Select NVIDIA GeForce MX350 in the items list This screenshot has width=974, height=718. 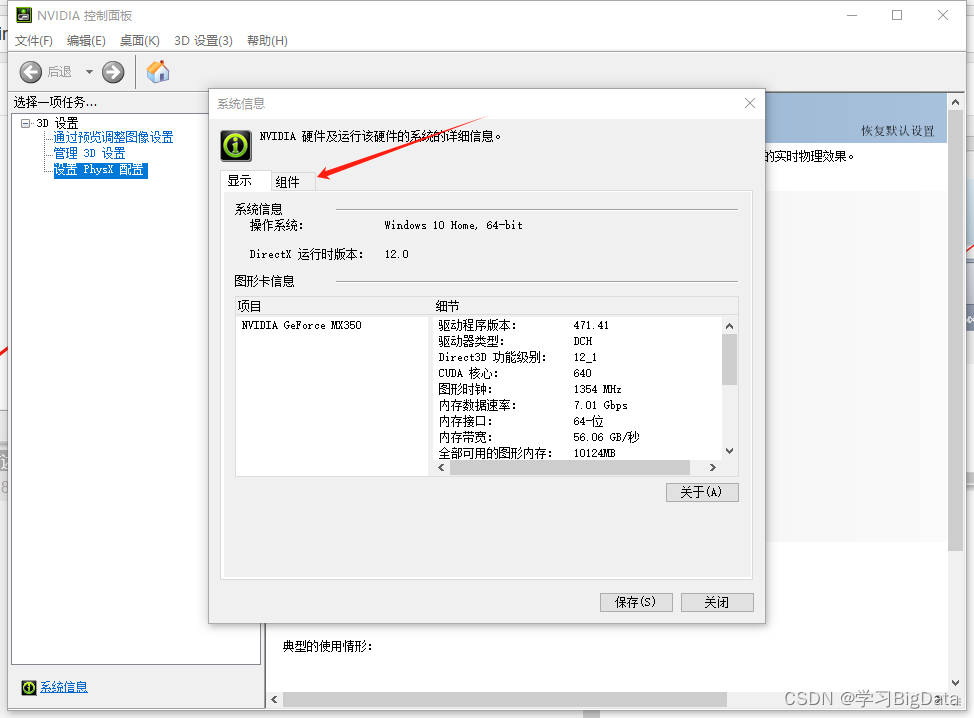301,325
